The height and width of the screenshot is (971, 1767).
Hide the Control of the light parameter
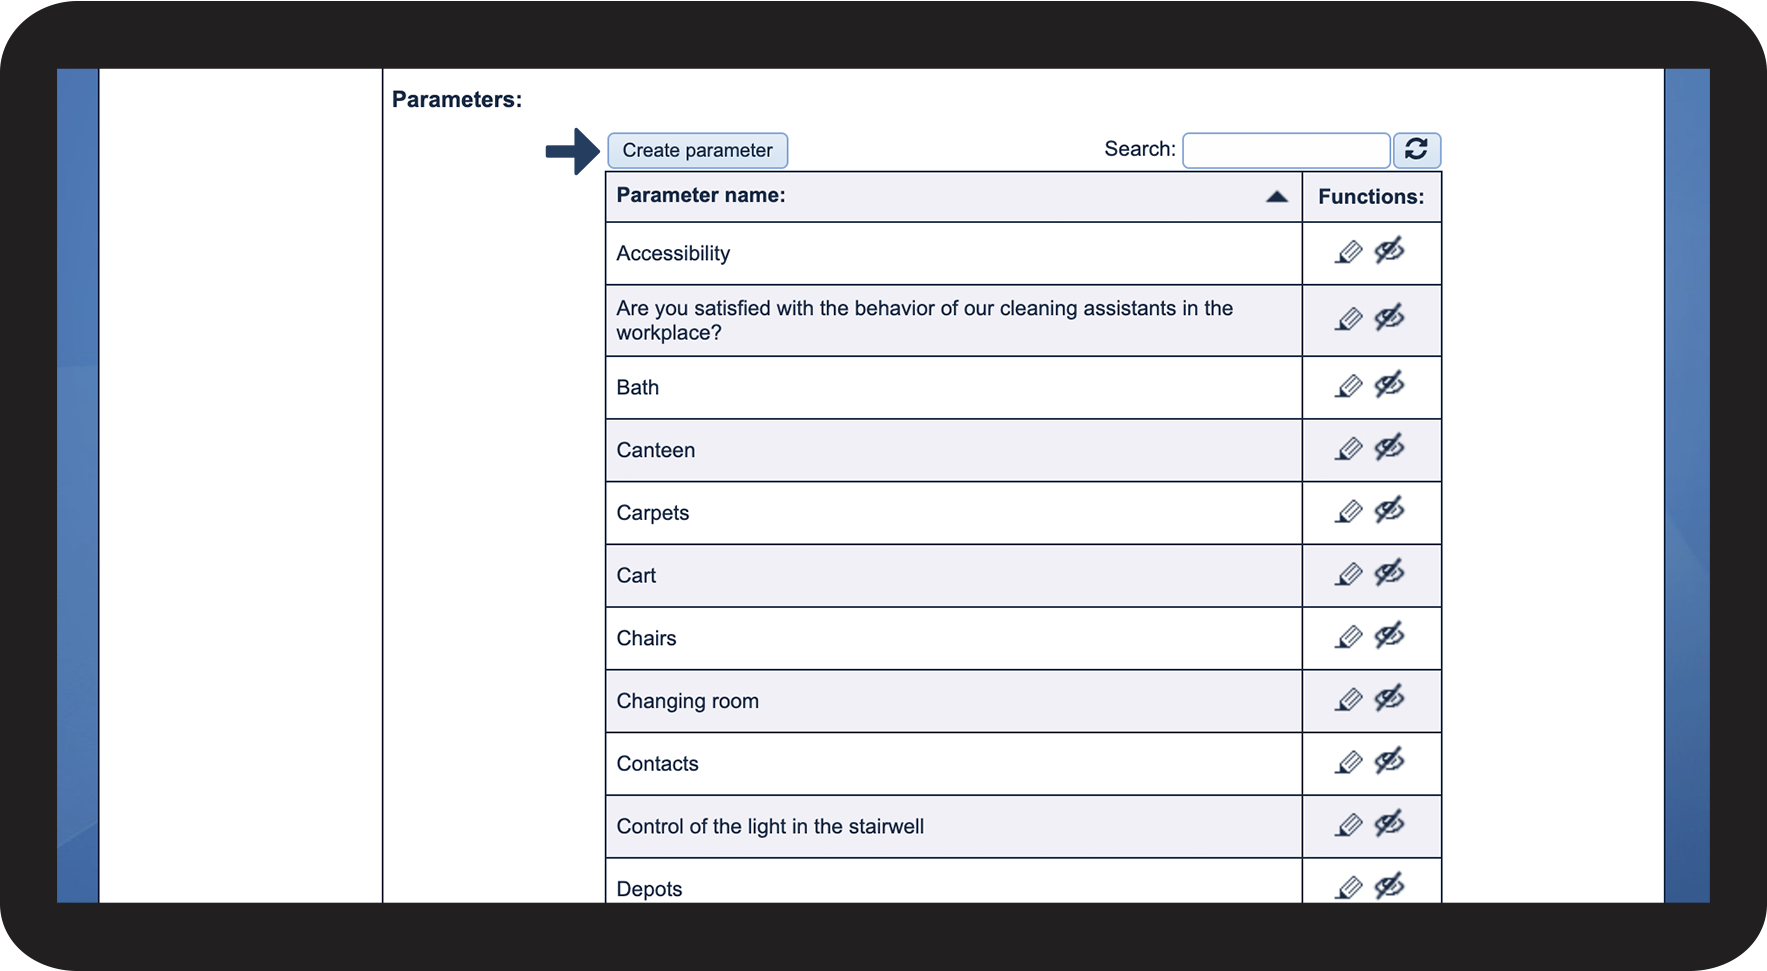click(1389, 824)
